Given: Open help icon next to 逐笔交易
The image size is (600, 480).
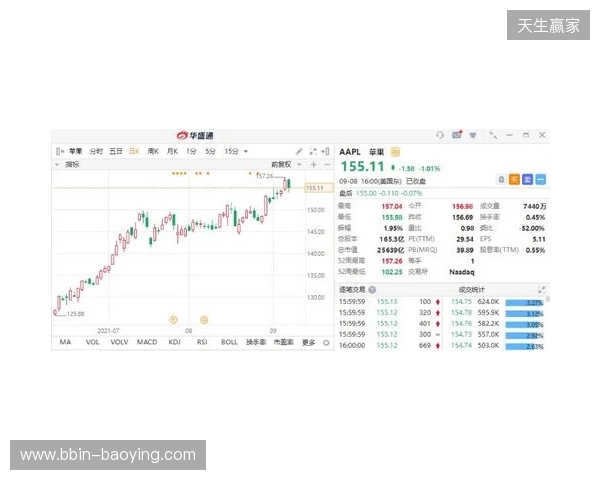Looking at the screenshot, I should (x=372, y=290).
